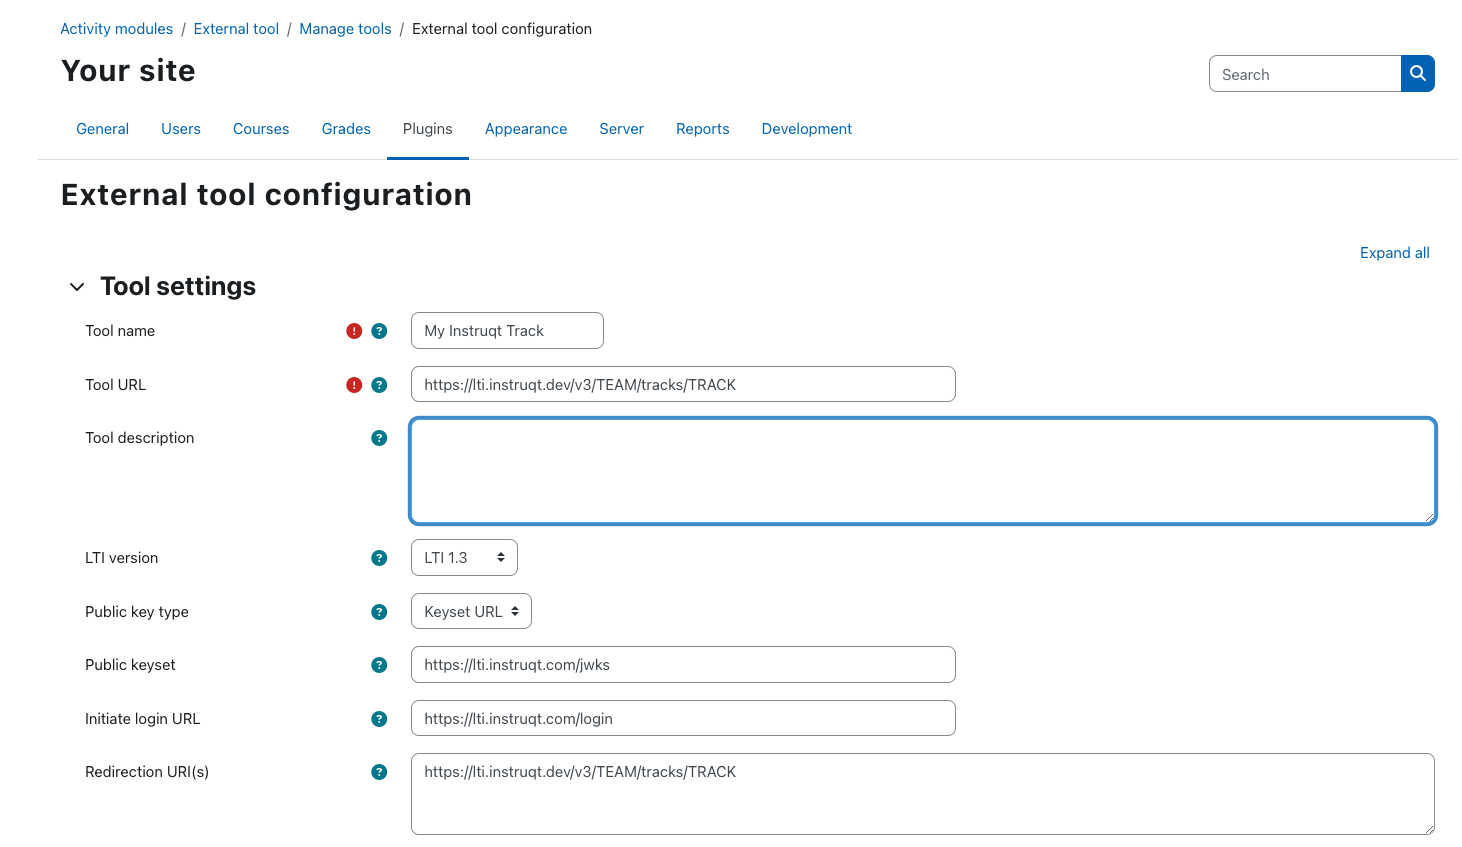Open help icon for Redirection URI(s)
1462x847 pixels.
point(379,772)
